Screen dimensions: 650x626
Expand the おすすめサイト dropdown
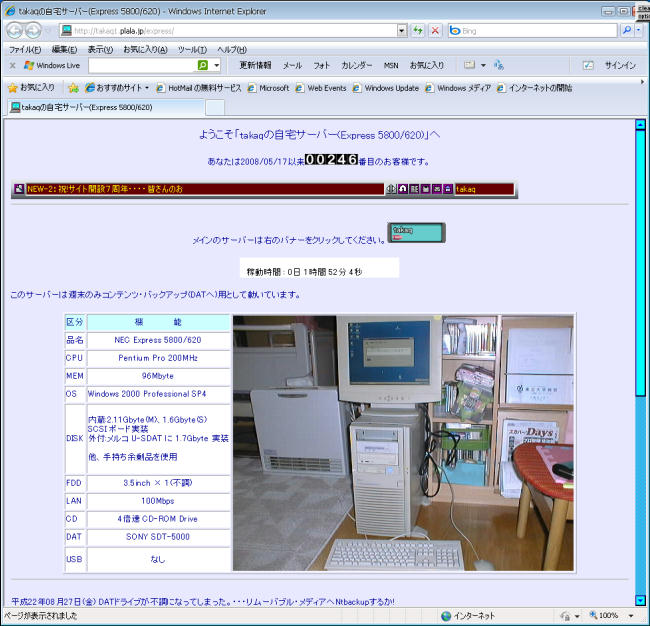point(147,88)
